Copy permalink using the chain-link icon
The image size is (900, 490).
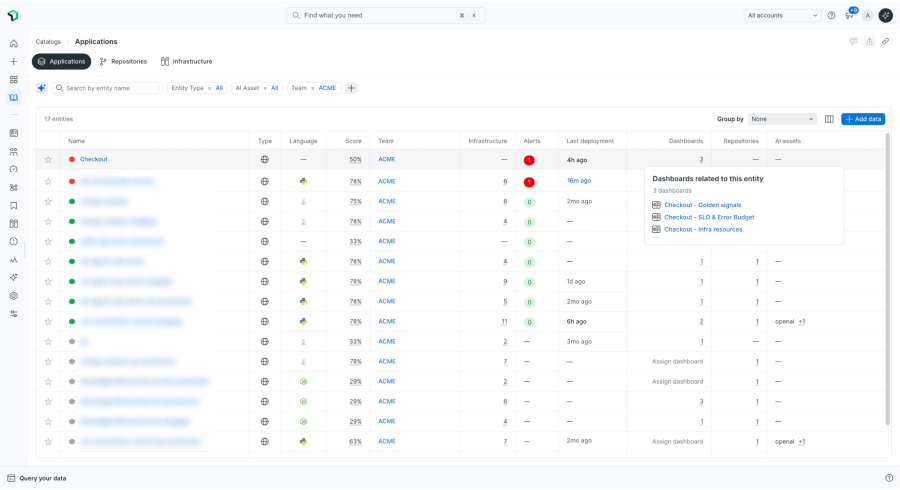886,41
